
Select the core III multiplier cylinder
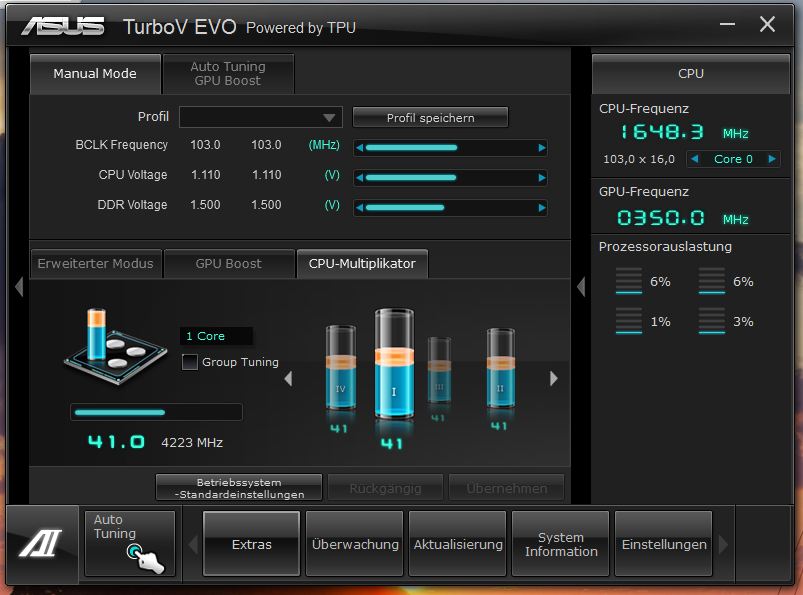(x=439, y=370)
